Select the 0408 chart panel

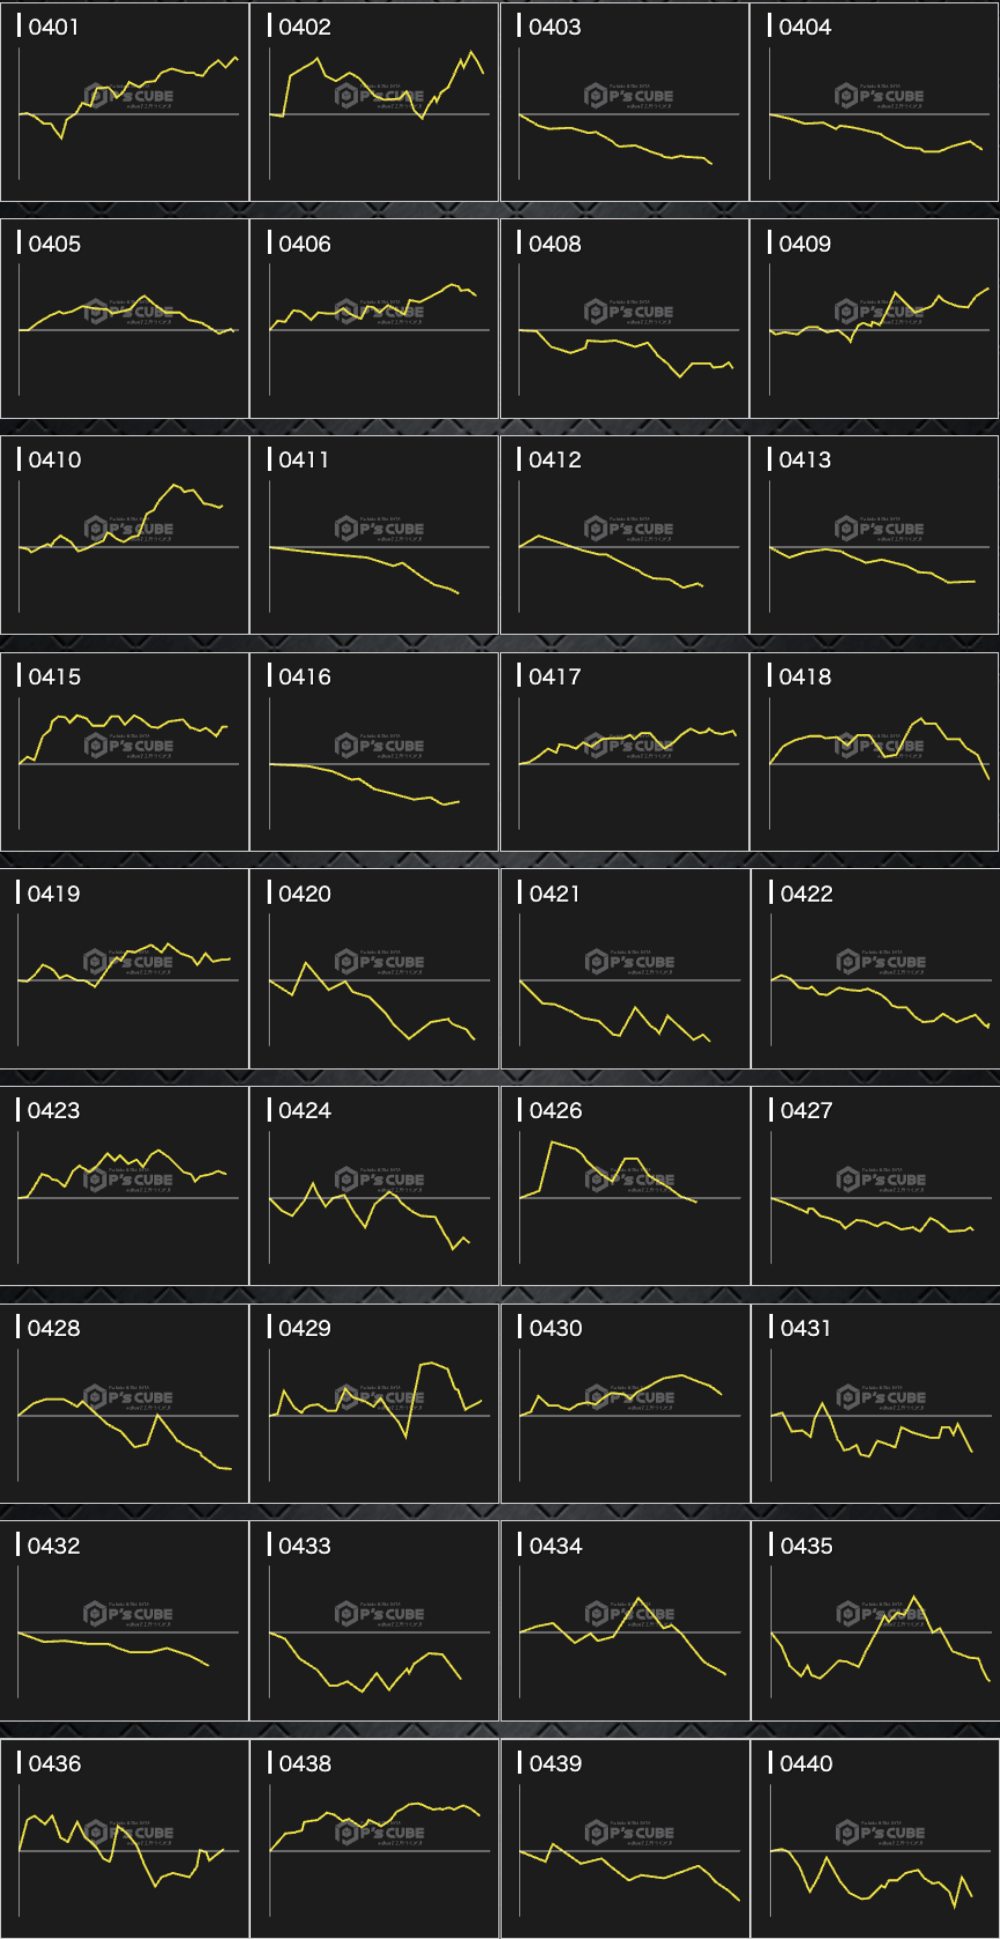point(625,319)
